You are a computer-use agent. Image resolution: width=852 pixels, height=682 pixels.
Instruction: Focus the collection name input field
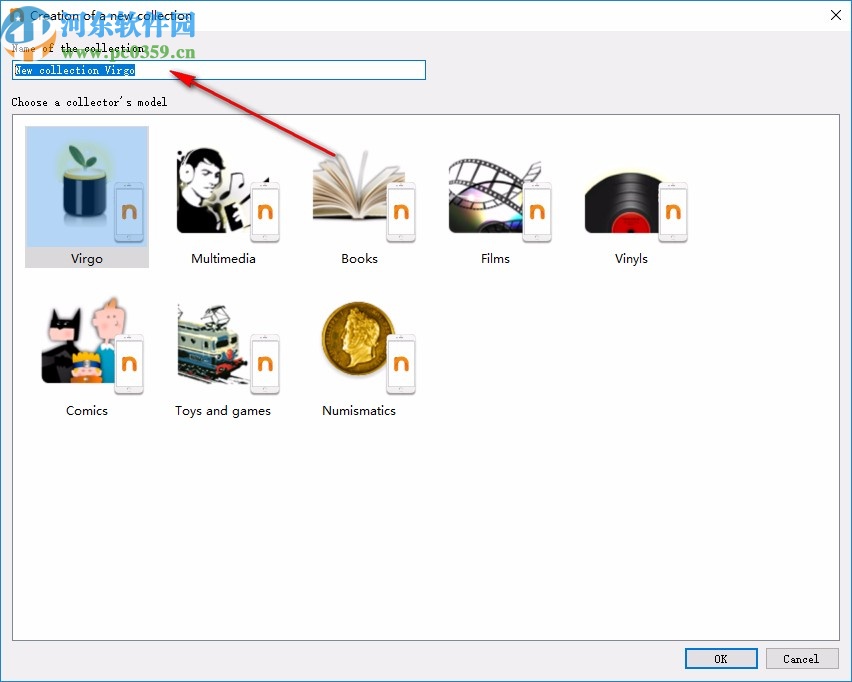point(218,70)
